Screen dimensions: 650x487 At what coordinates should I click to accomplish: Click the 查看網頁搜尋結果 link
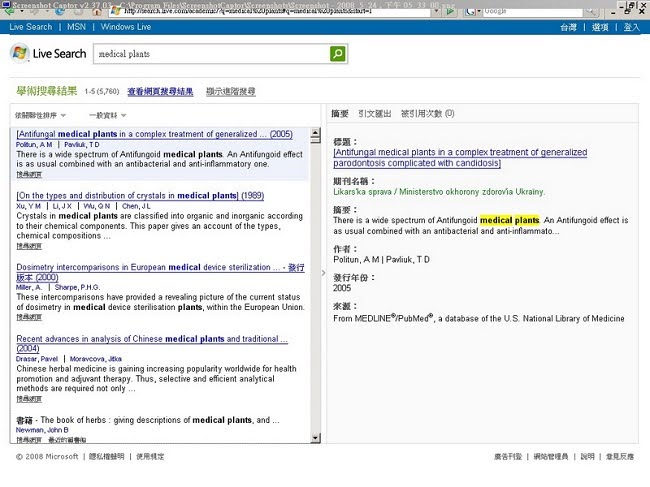pos(160,92)
